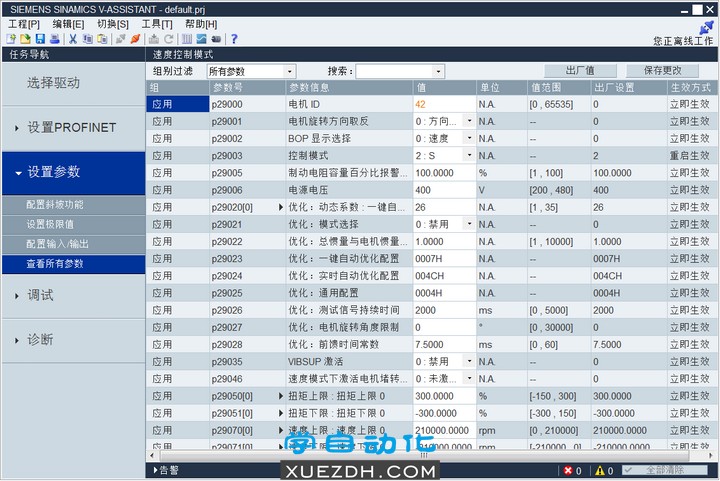
Task: Click the parameter list columns icon
Action: click(187, 39)
